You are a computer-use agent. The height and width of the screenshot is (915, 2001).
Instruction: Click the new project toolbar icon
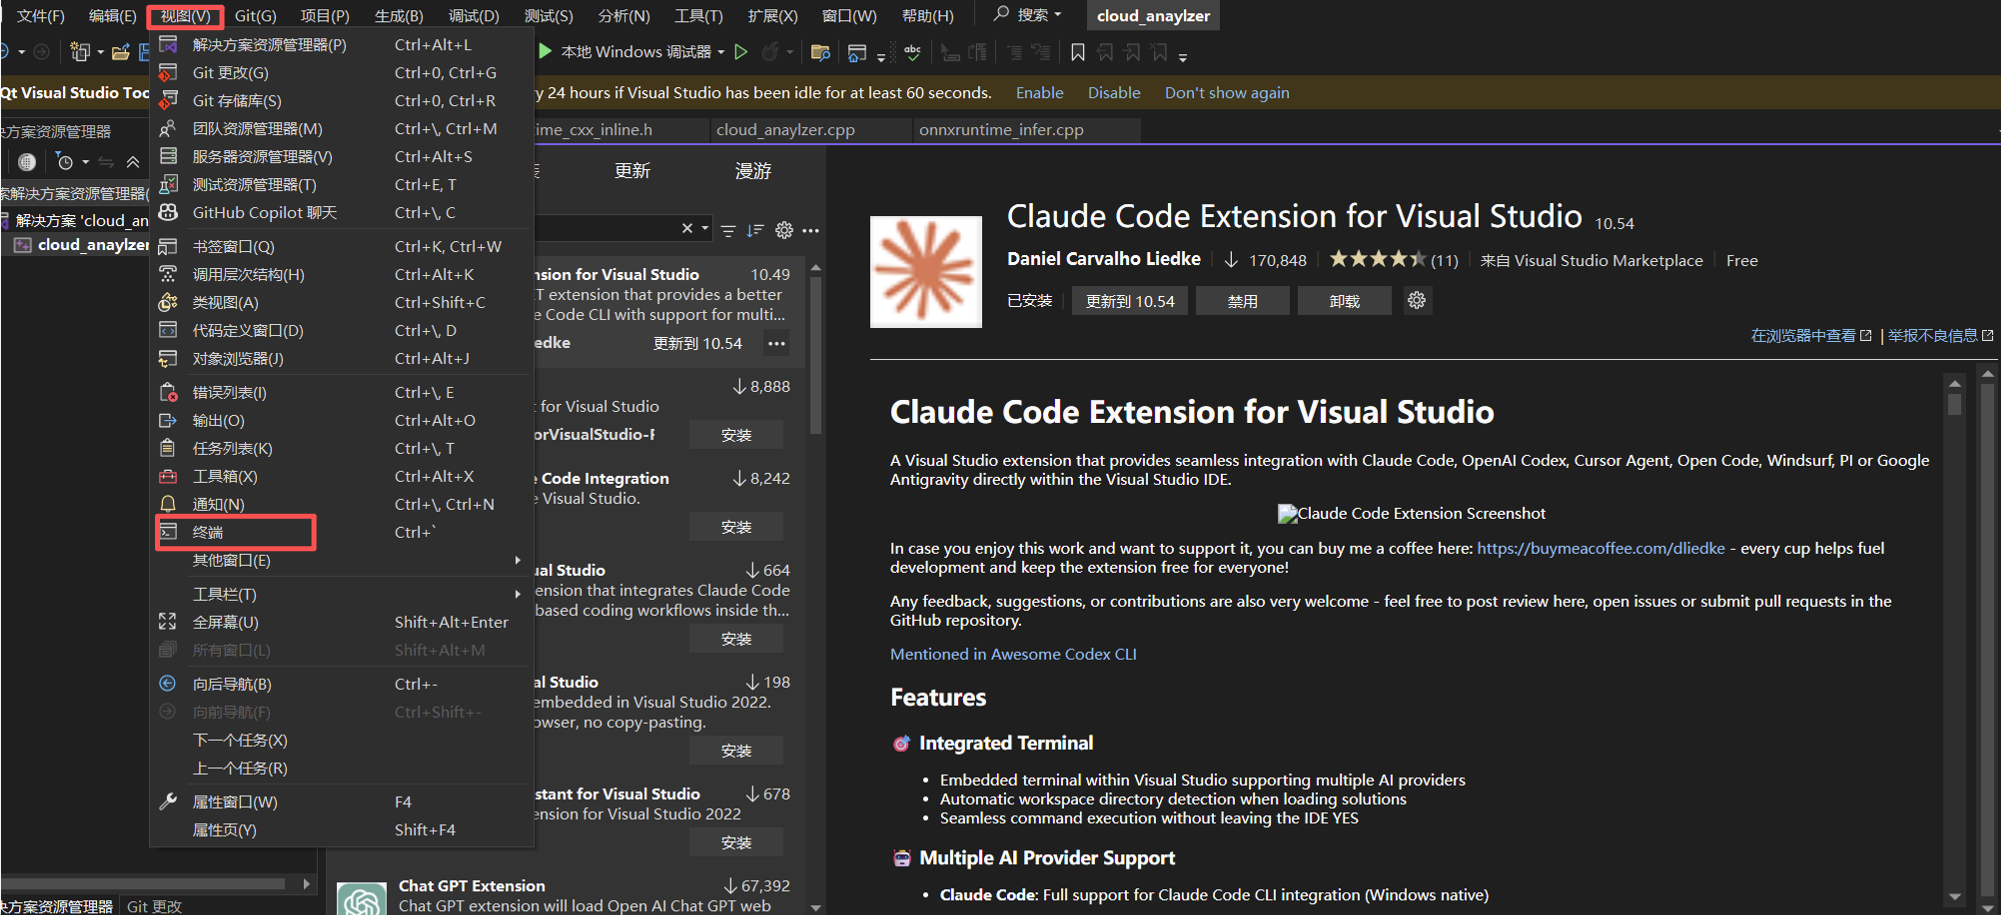[x=80, y=52]
